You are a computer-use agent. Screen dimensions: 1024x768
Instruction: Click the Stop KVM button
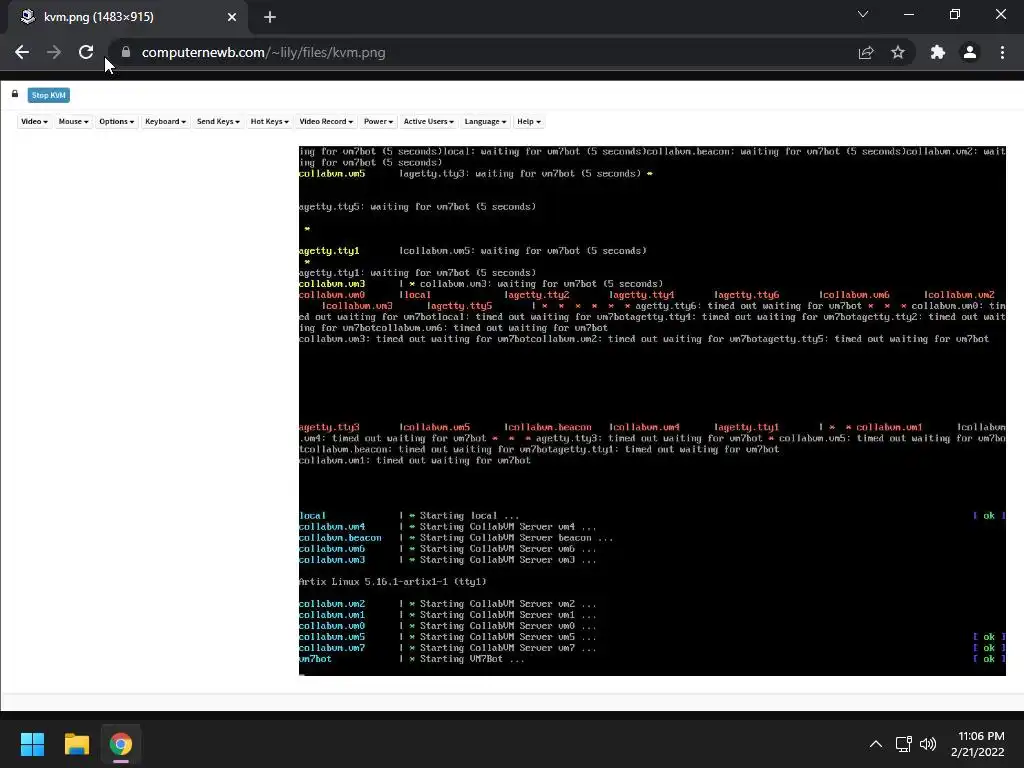48,95
